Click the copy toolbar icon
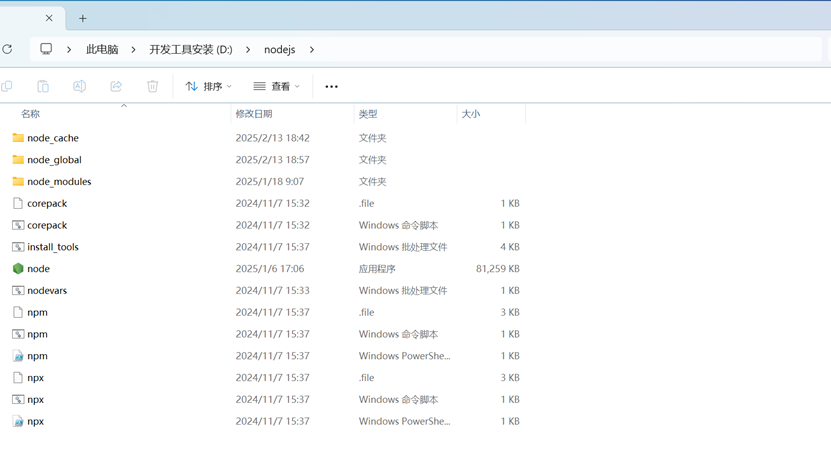 (x=6, y=86)
